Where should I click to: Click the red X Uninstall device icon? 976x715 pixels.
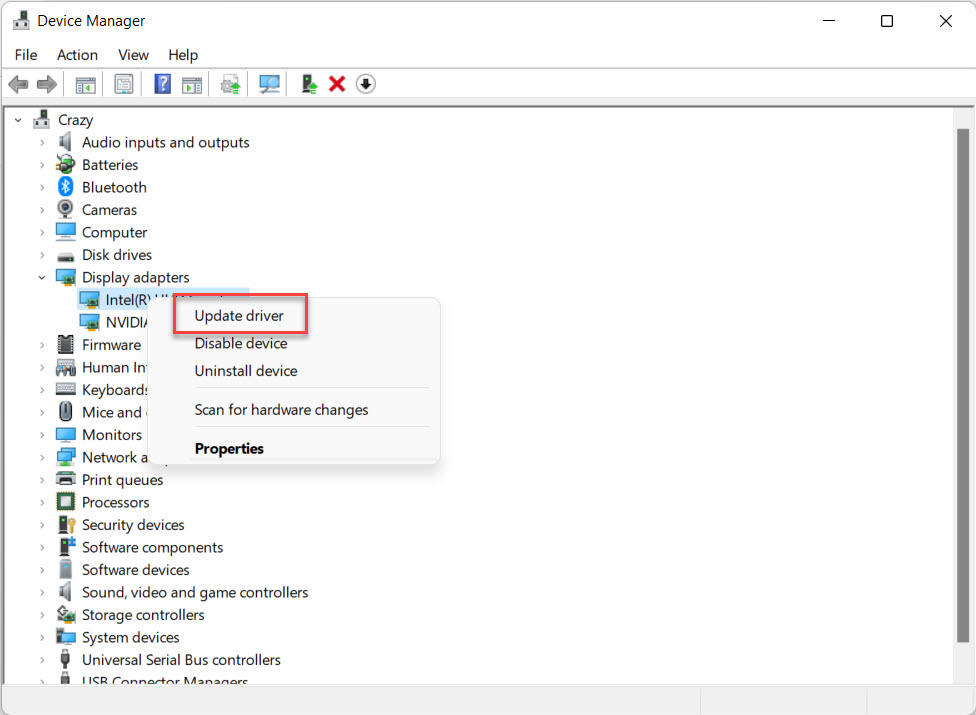click(337, 85)
